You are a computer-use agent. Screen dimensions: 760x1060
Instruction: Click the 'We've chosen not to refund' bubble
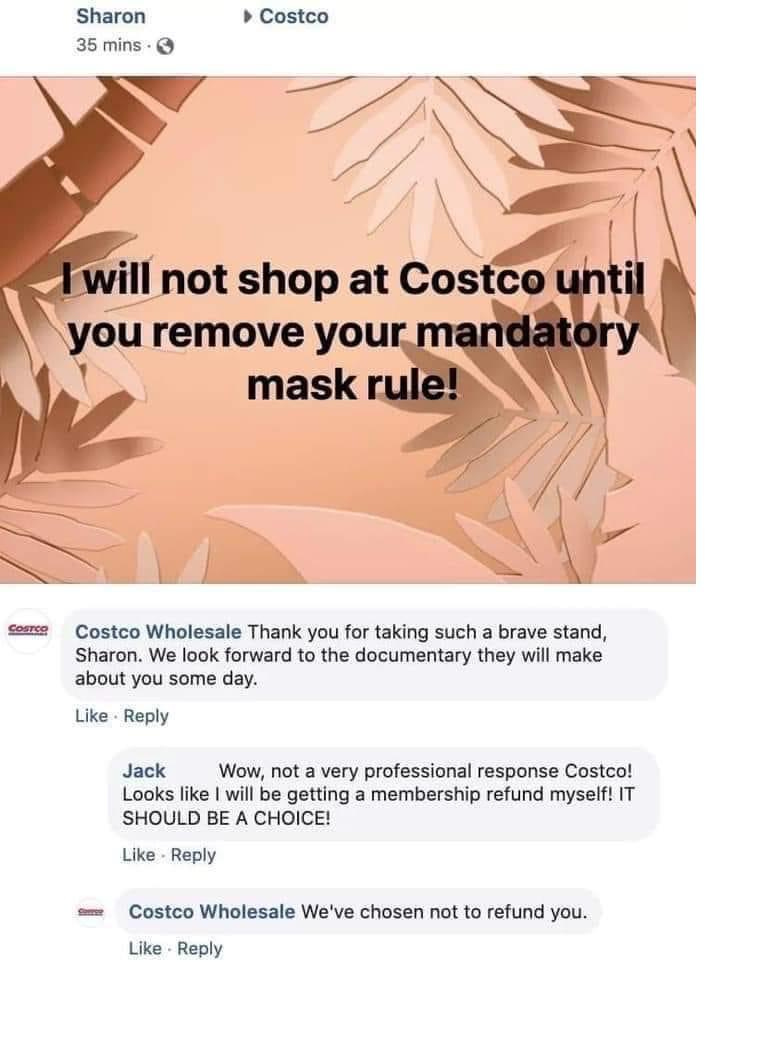point(358,912)
